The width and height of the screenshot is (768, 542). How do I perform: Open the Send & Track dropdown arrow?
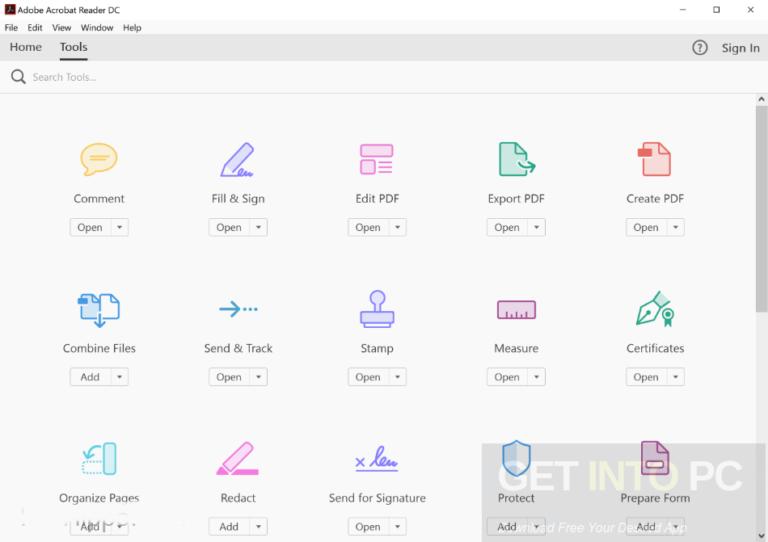pyautogui.click(x=259, y=377)
